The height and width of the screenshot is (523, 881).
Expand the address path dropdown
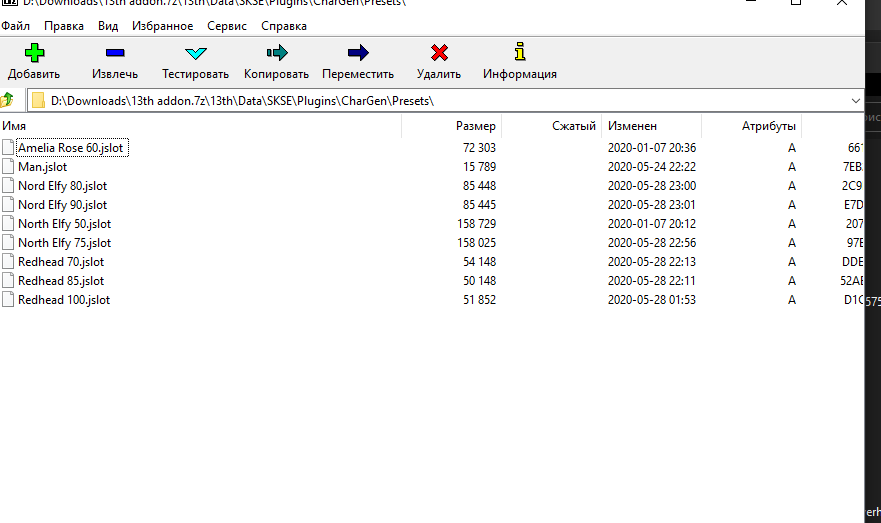[855, 100]
